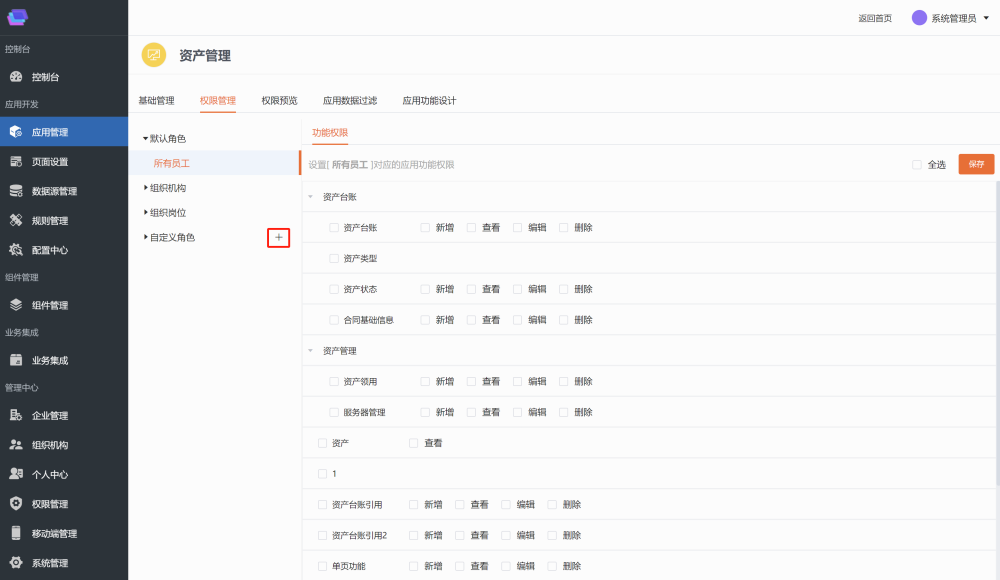
Task: Open 页面设置 via its sidebar icon
Action: pyautogui.click(x=16, y=162)
